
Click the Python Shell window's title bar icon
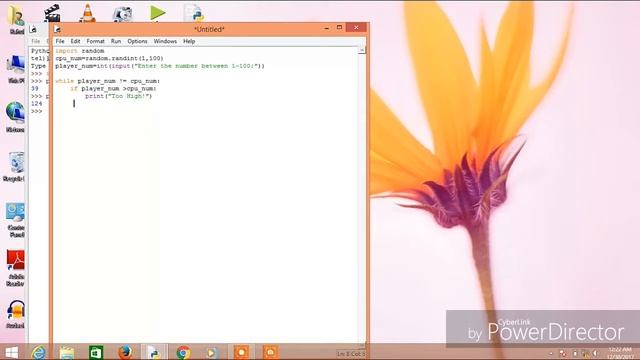[x=33, y=29]
